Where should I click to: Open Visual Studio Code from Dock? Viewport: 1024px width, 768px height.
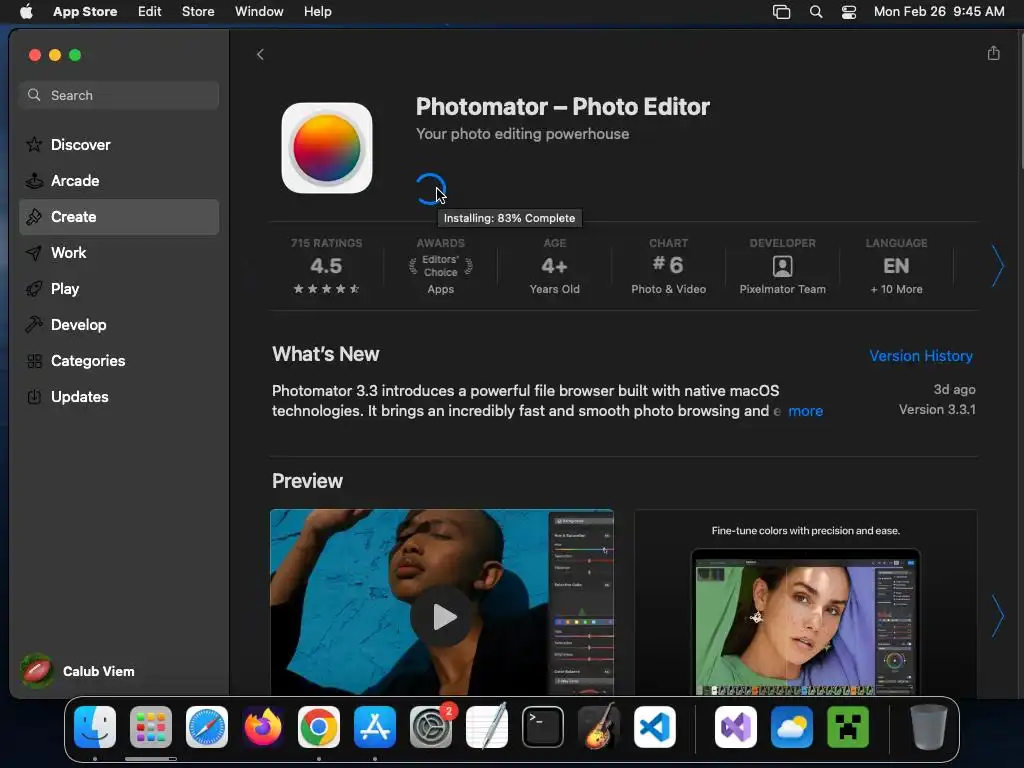click(655, 727)
